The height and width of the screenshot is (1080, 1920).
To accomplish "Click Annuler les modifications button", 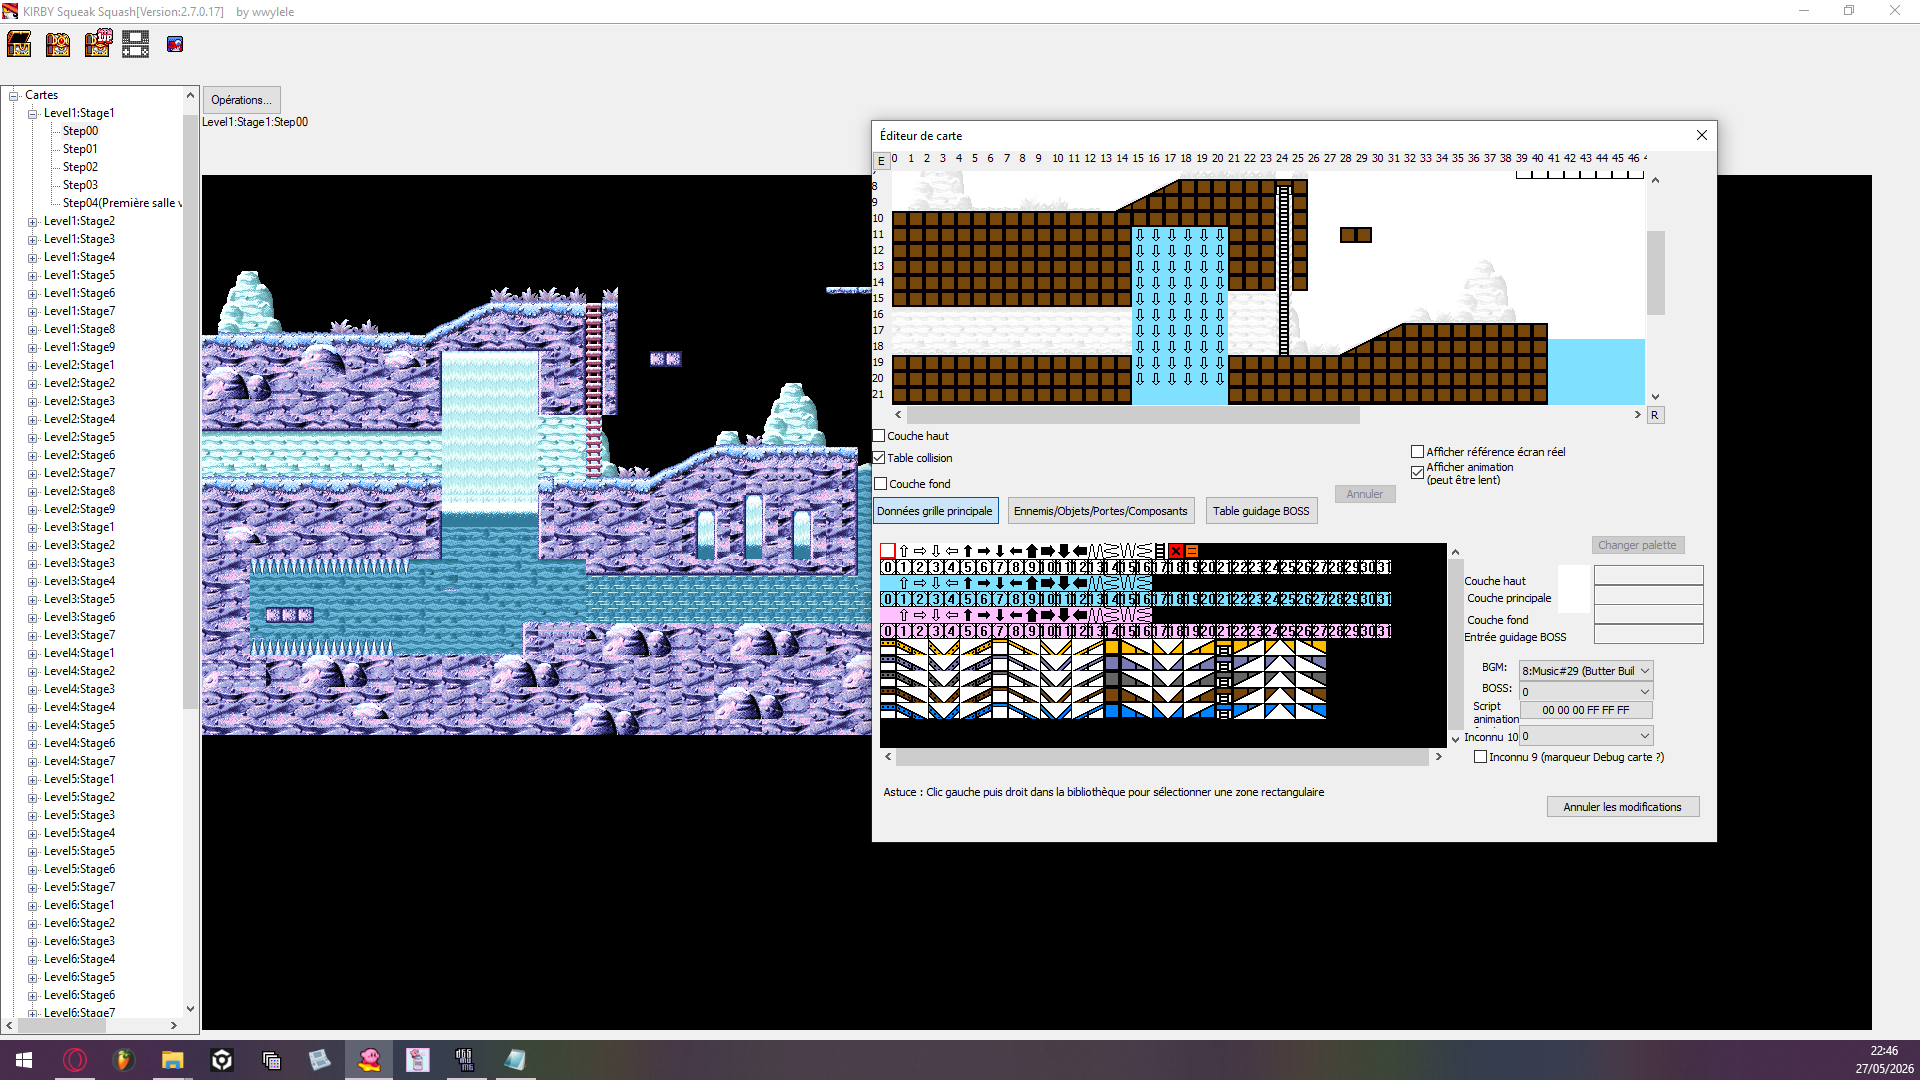I will [1622, 807].
